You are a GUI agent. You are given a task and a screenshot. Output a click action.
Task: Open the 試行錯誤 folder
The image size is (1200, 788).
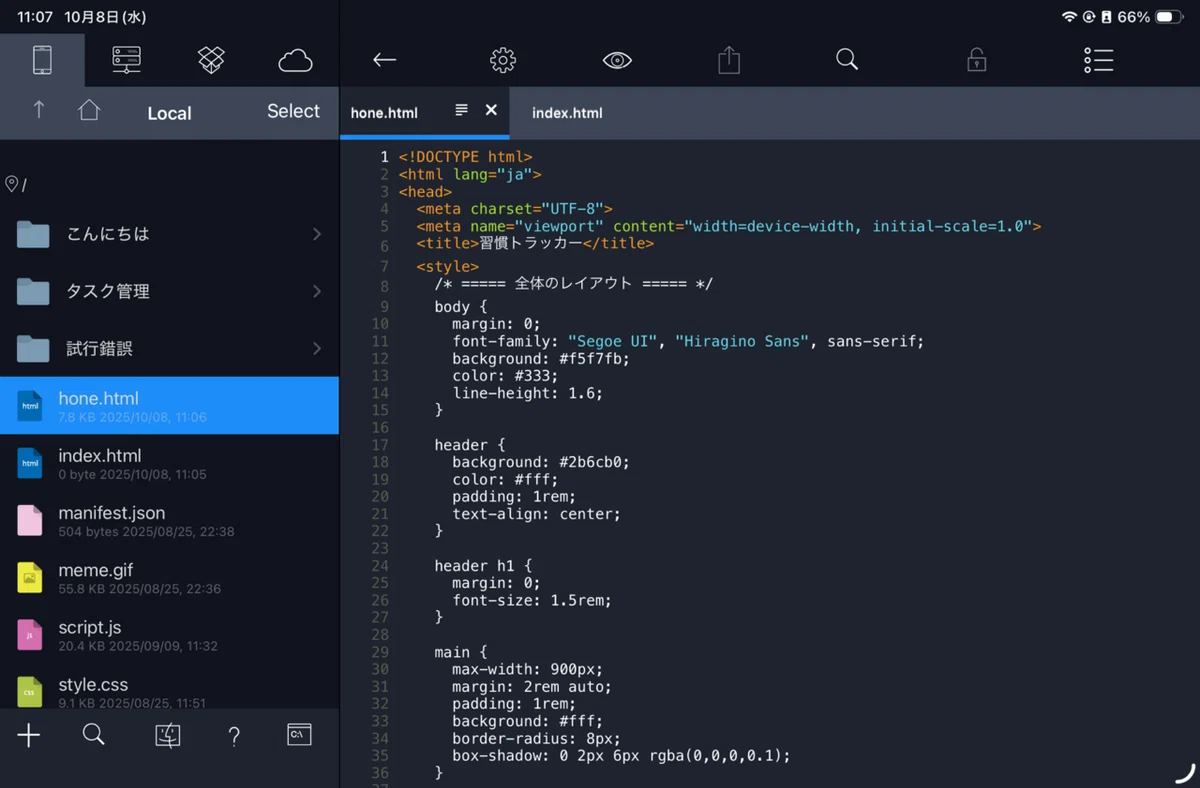(169, 348)
